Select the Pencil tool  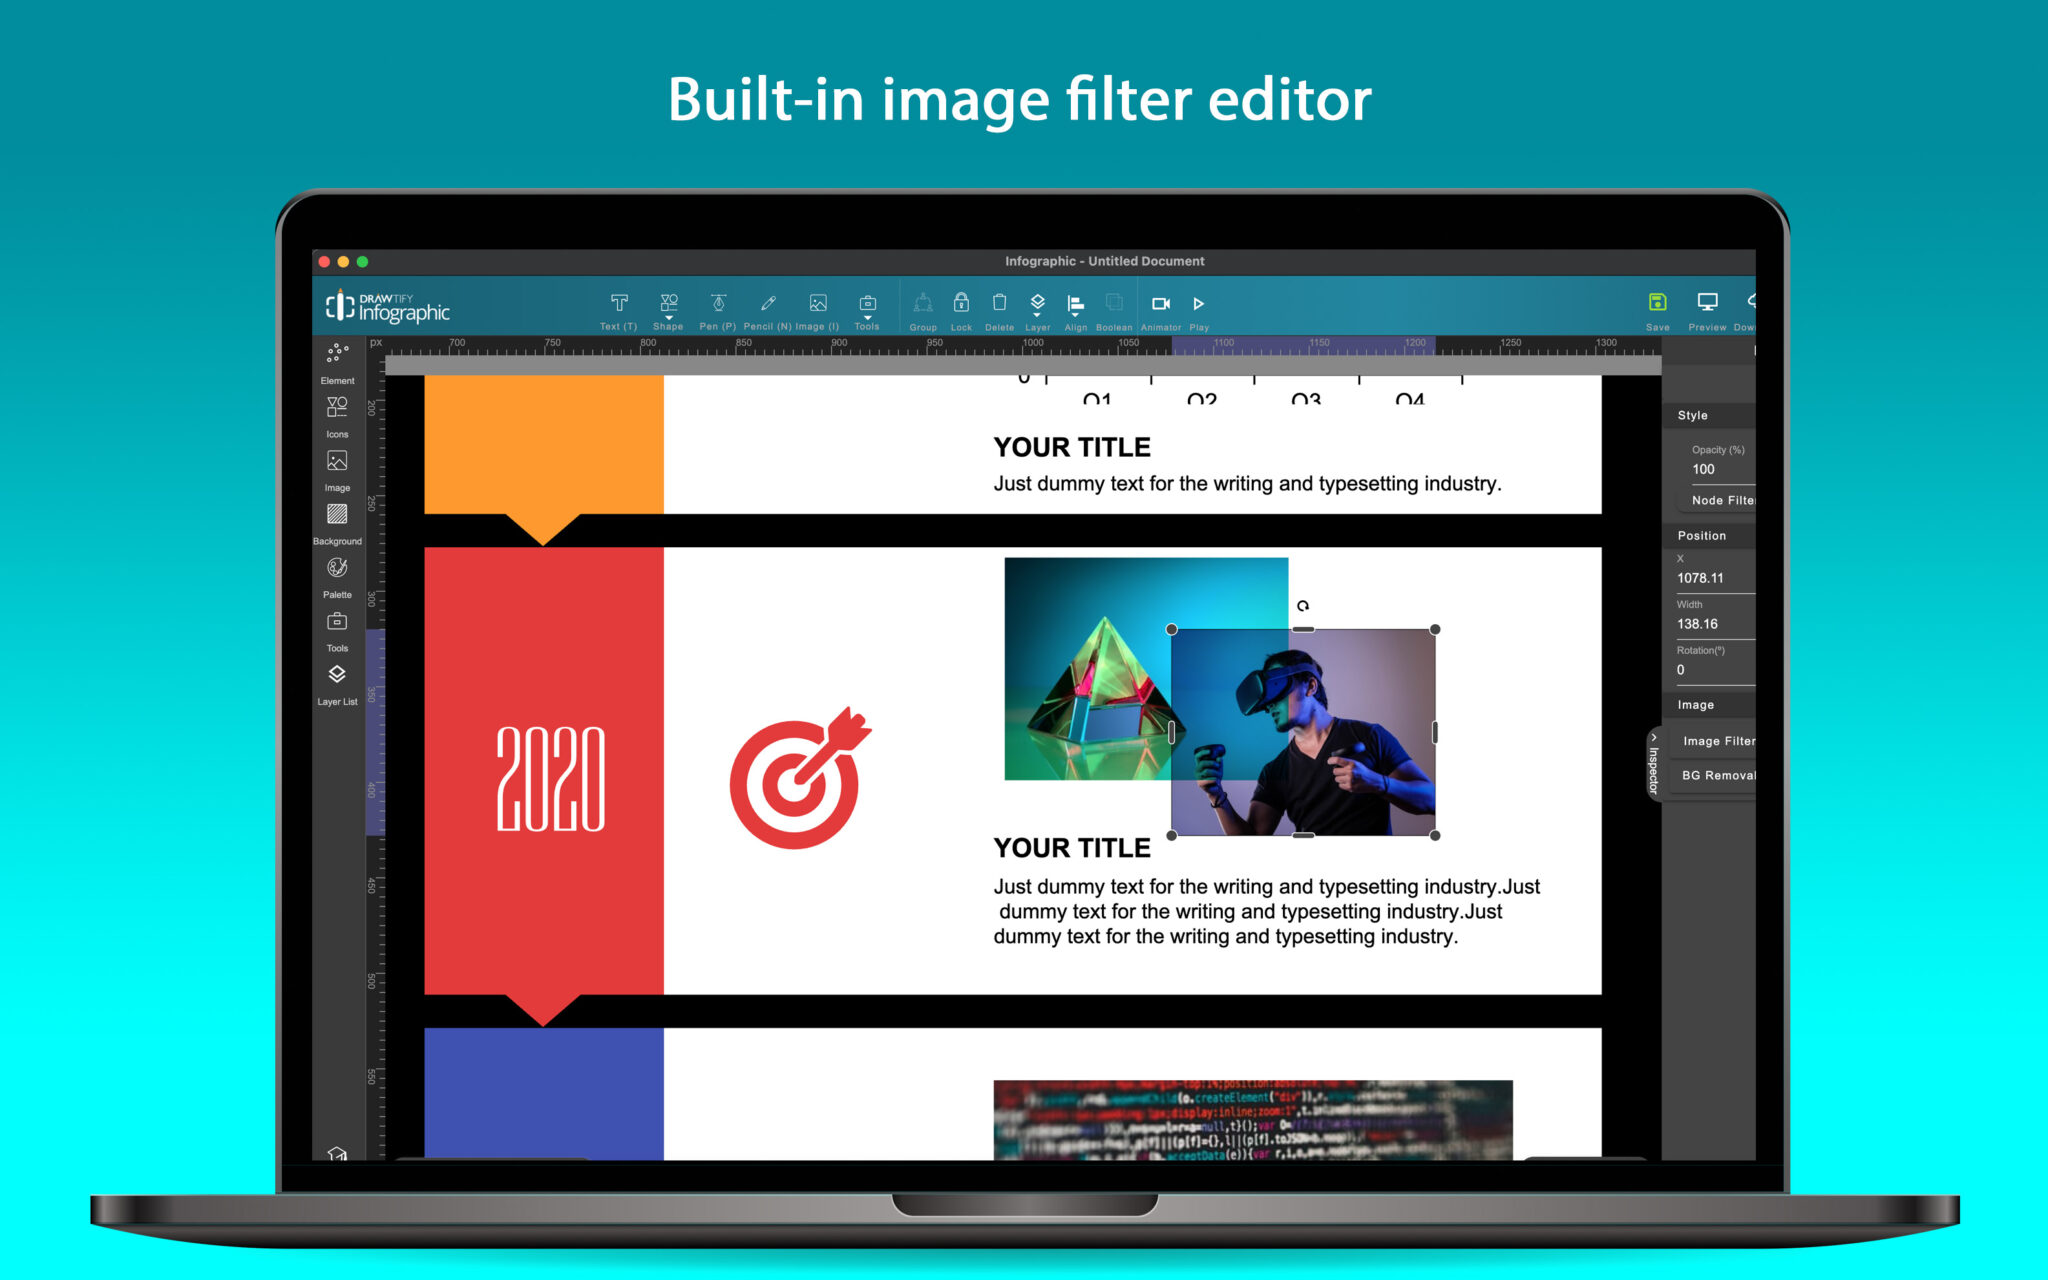(x=768, y=304)
